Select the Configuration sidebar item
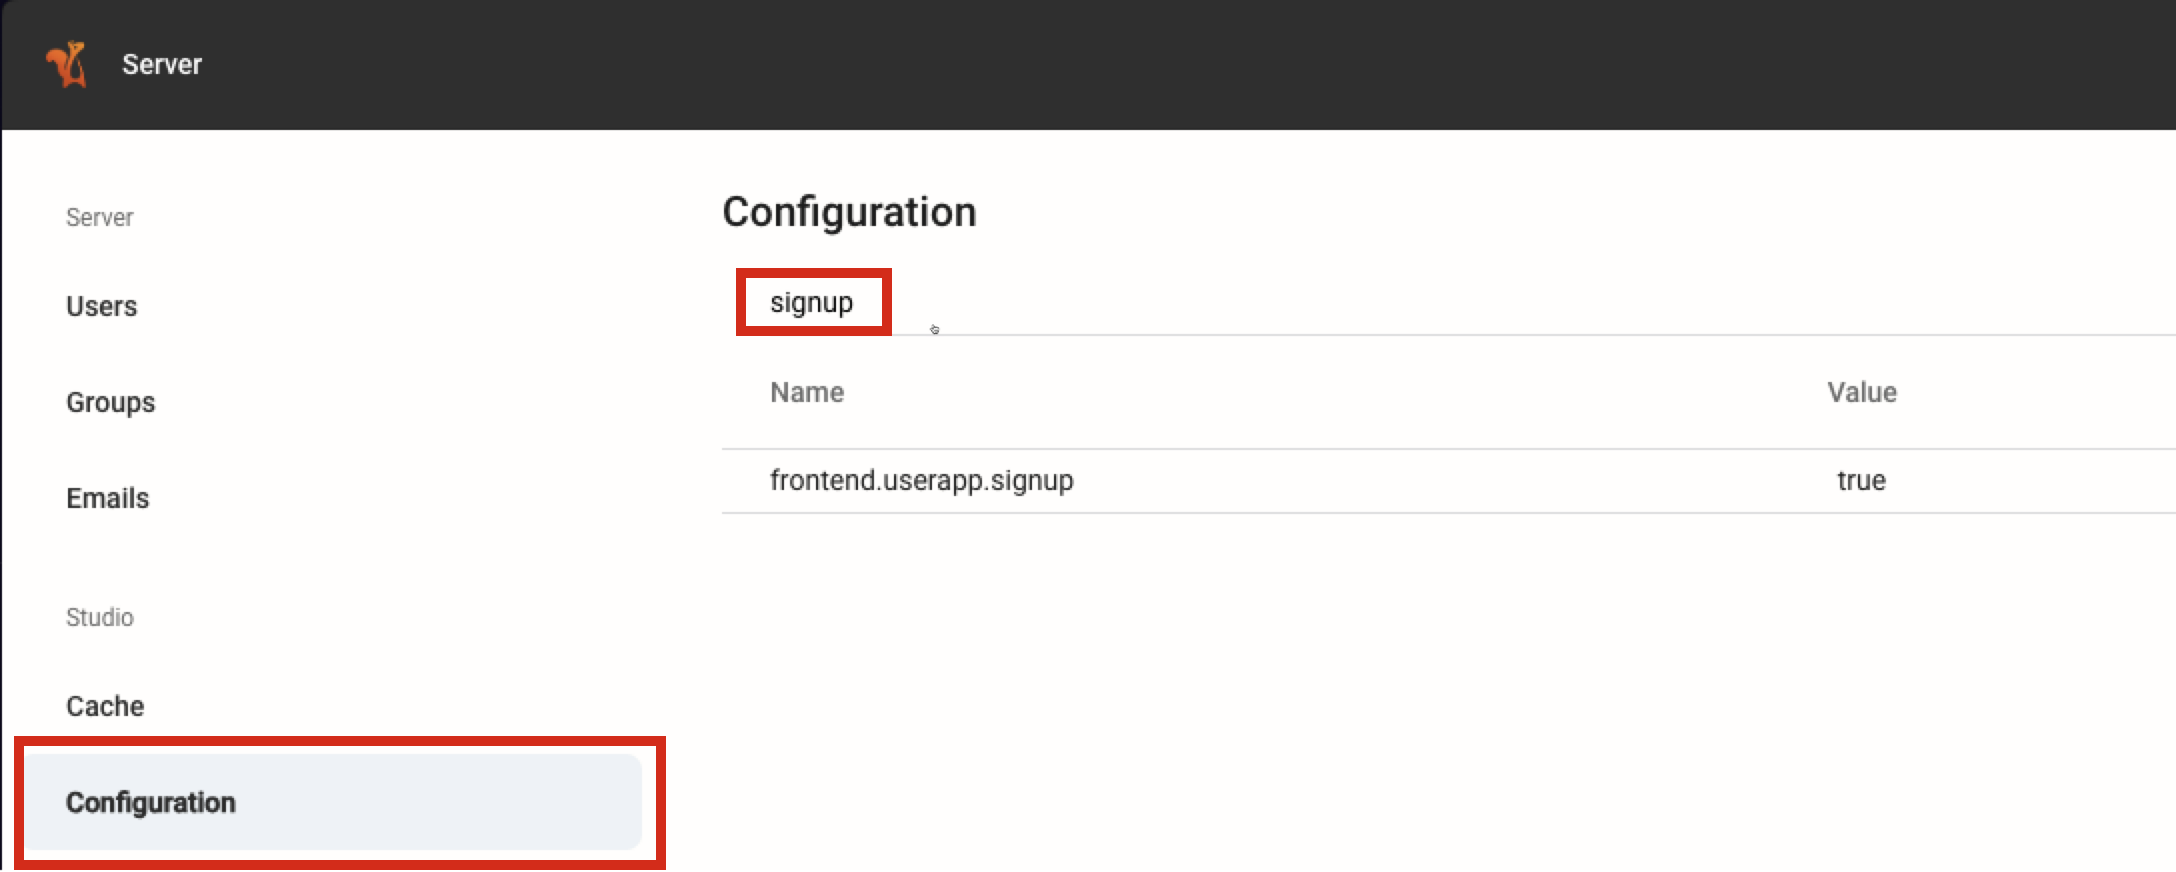This screenshot has width=2176, height=872. [151, 802]
